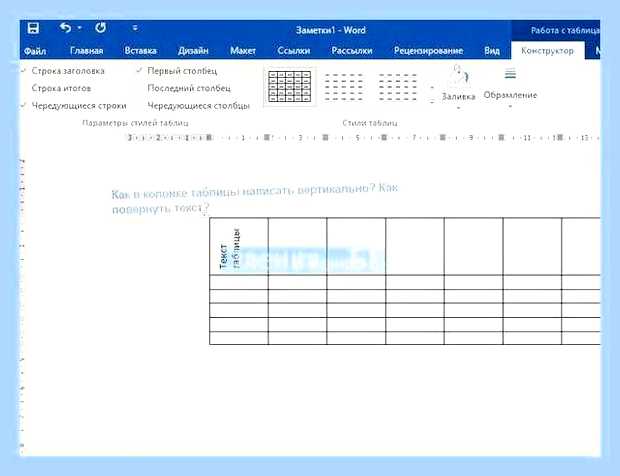The width and height of the screenshot is (620, 476).
Task: Open the Заливка dropdown arrow
Action: click(x=458, y=108)
